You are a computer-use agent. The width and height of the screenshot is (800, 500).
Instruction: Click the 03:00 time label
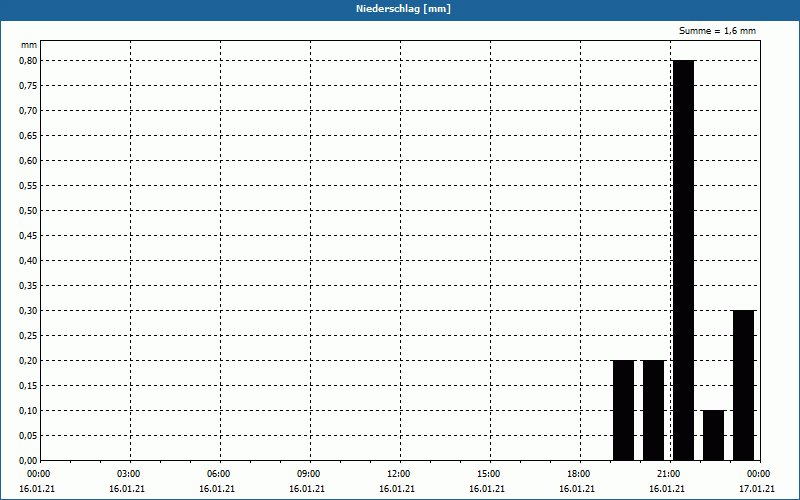pyautogui.click(x=129, y=474)
